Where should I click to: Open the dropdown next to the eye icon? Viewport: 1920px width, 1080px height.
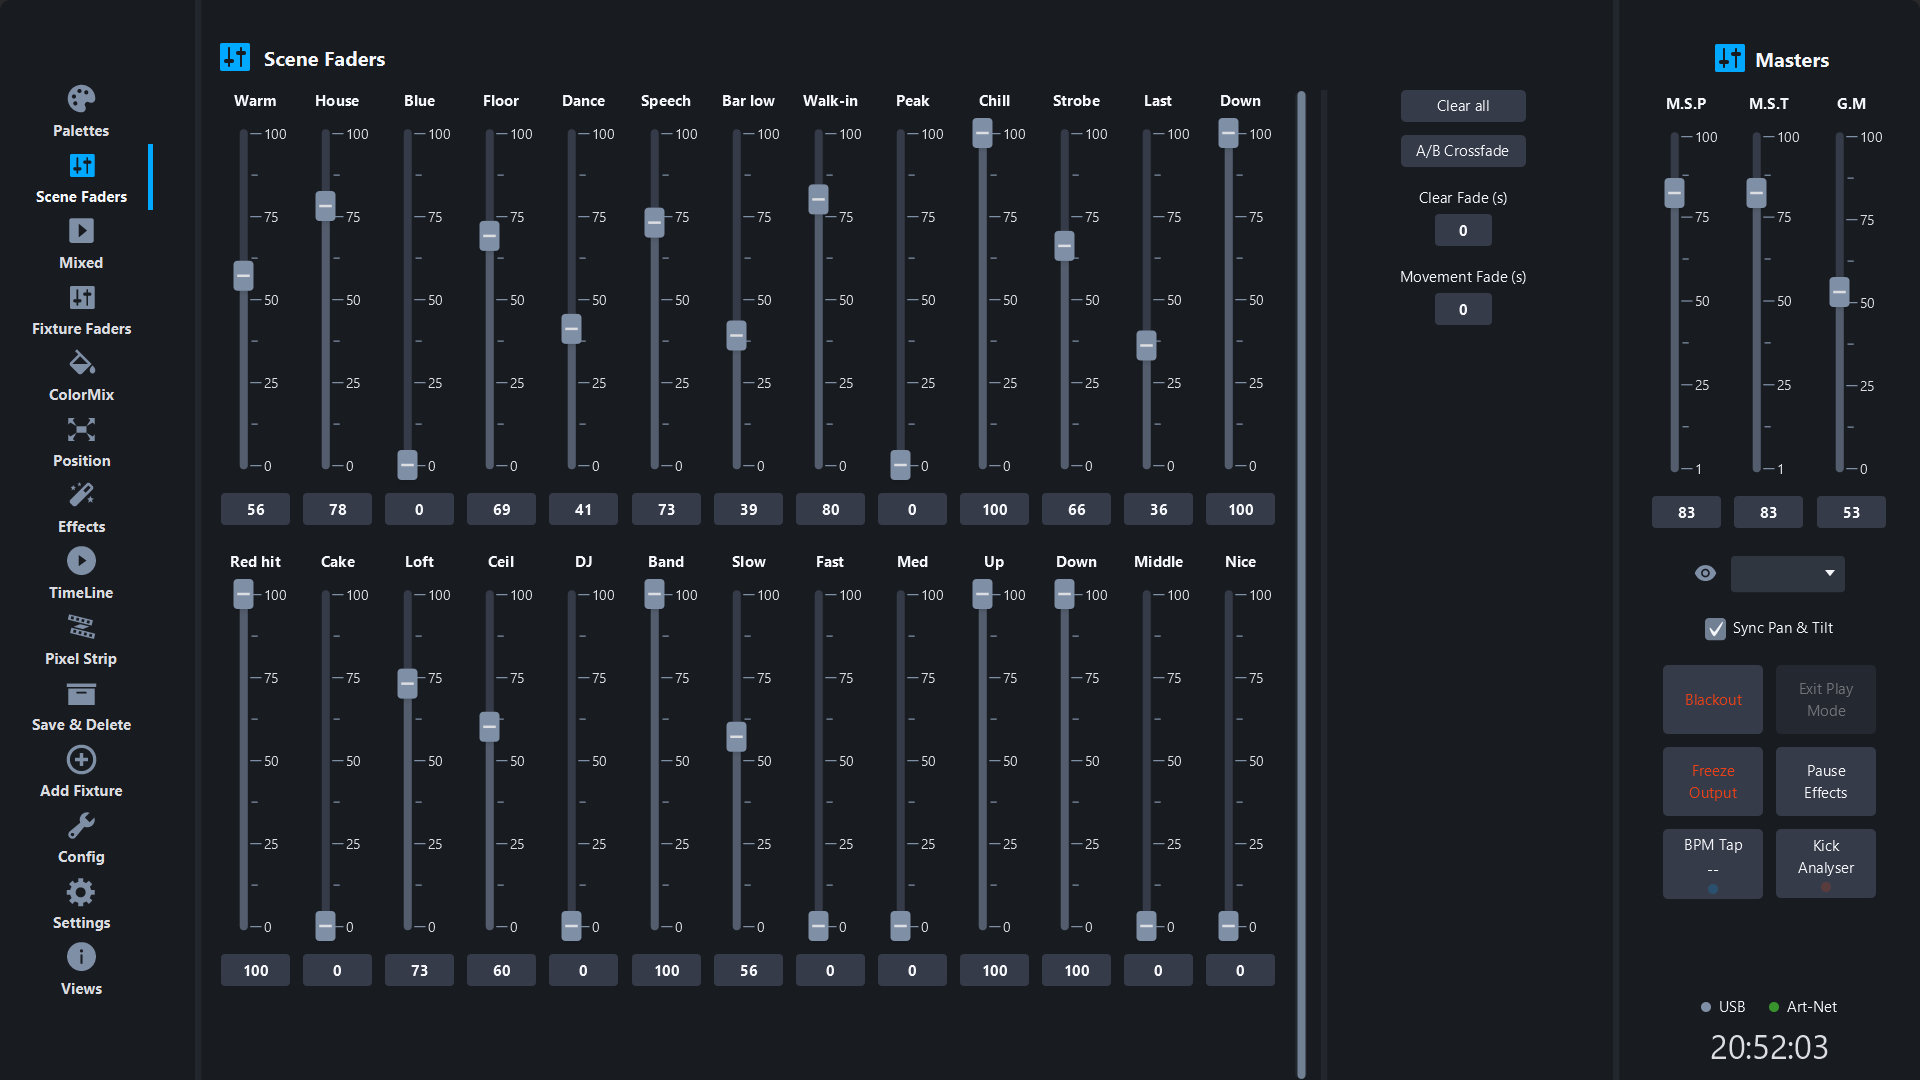pos(1788,573)
